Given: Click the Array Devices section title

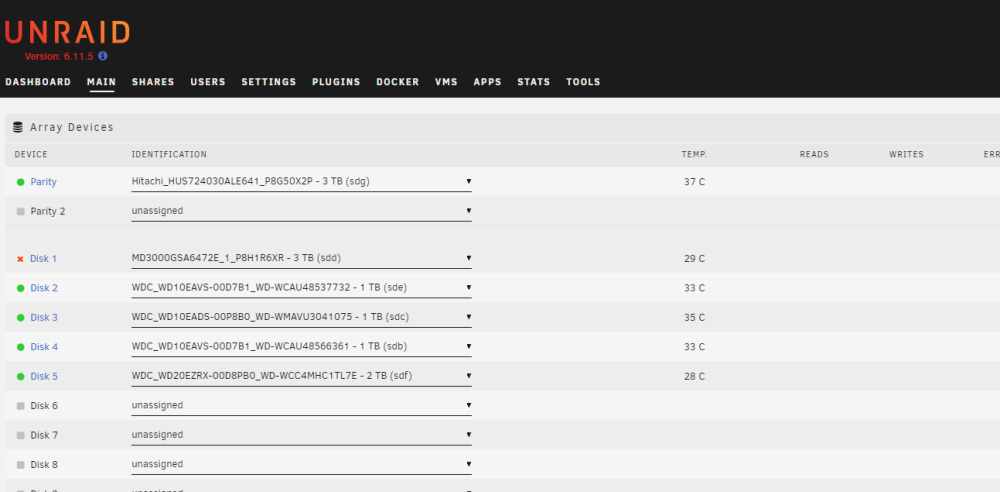Looking at the screenshot, I should pyautogui.click(x=71, y=128).
